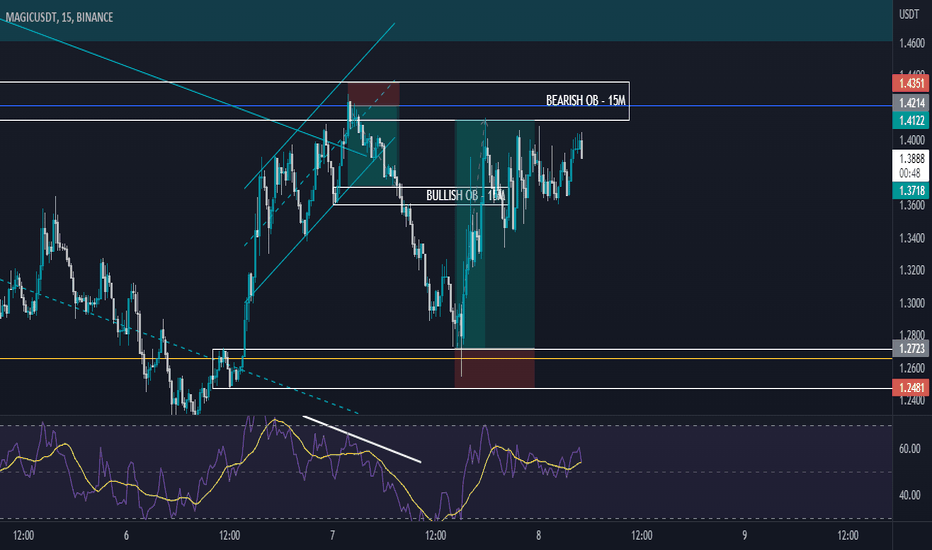This screenshot has width=932, height=550.
Task: Select the white divergence trendline on RSI
Action: pos(361,439)
